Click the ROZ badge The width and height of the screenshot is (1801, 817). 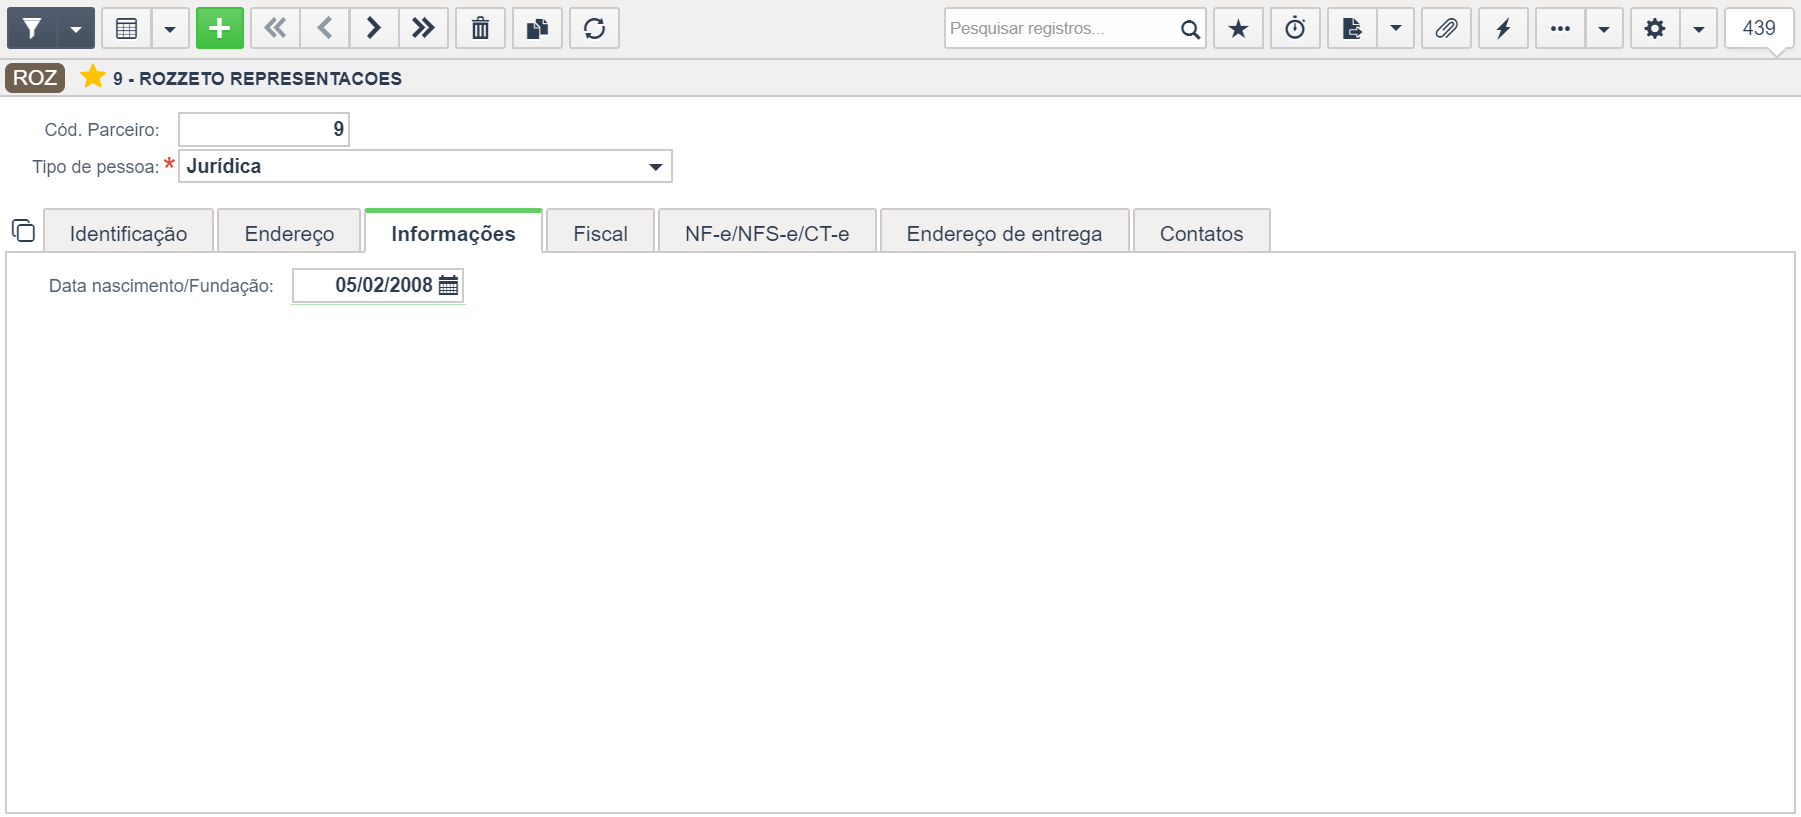pyautogui.click(x=35, y=78)
